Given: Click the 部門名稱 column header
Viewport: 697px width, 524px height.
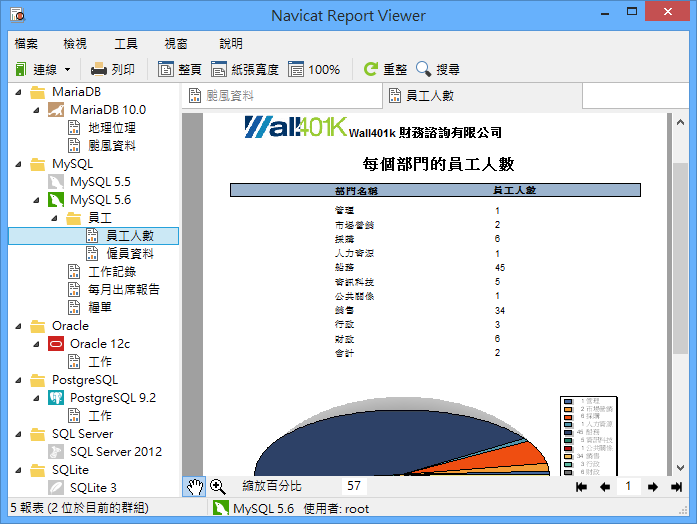Looking at the screenshot, I should (x=357, y=191).
